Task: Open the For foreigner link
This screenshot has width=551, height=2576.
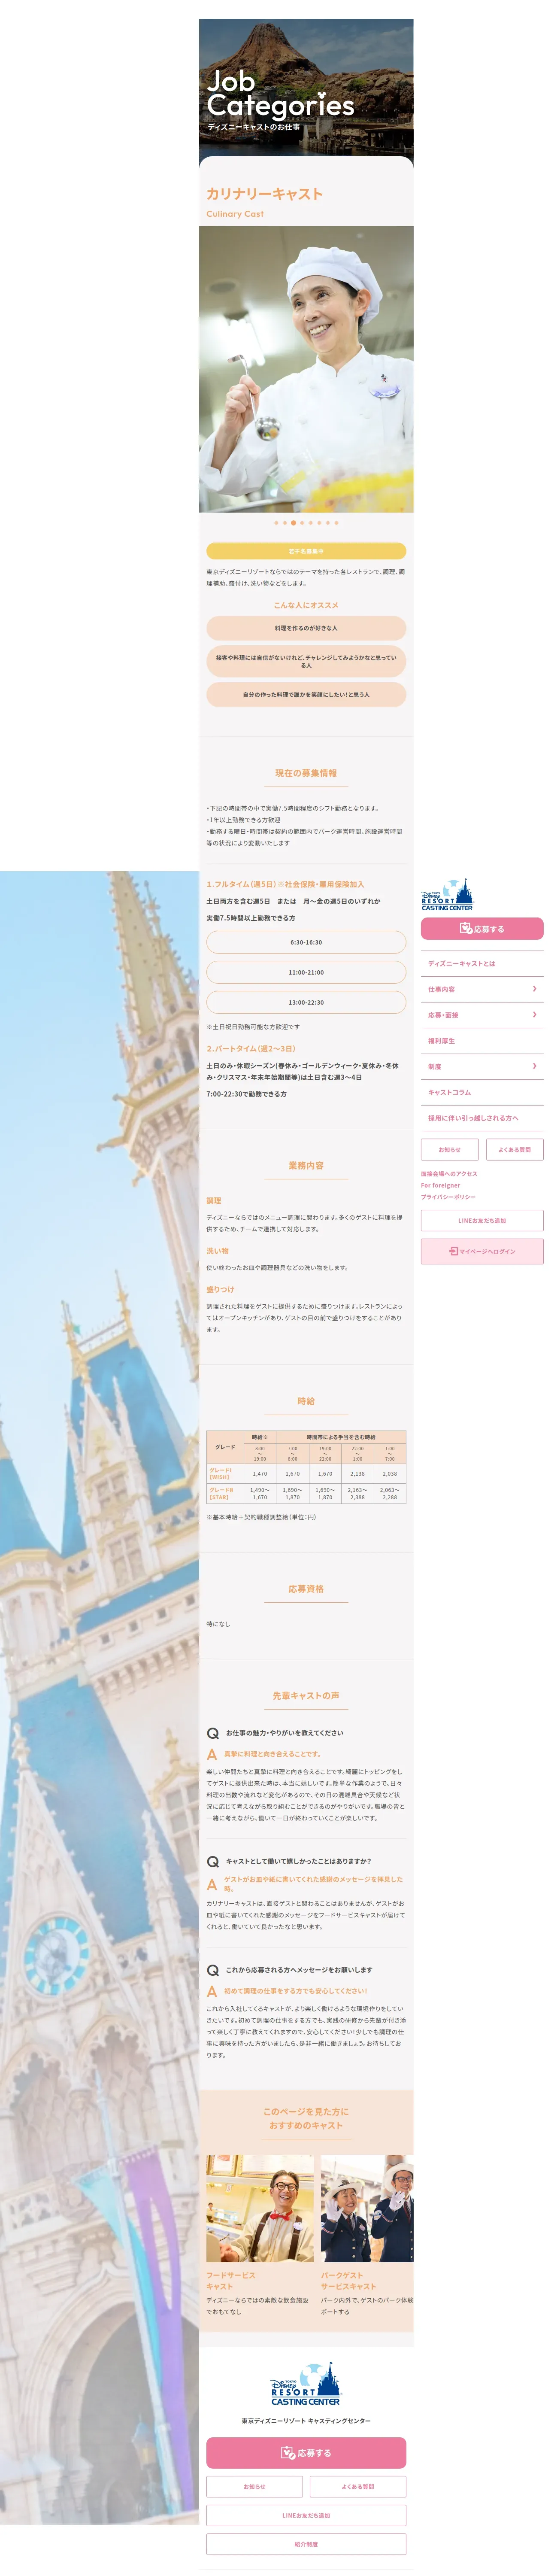Action: coord(441,1185)
